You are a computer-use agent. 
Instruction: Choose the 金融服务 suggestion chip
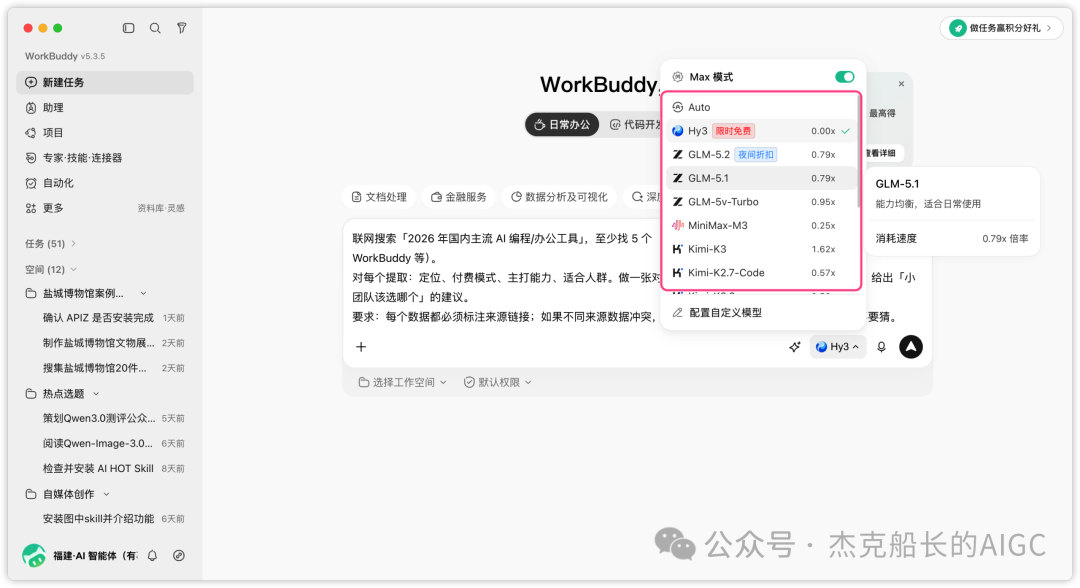click(x=459, y=197)
